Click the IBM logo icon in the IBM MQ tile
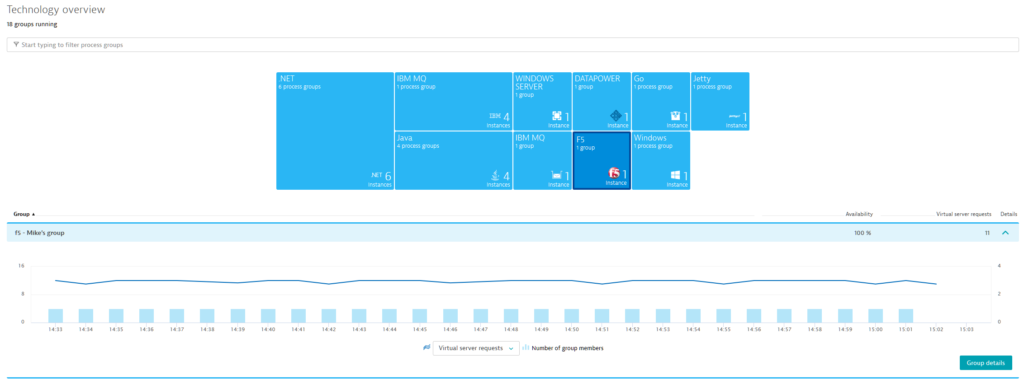The width and height of the screenshot is (1024, 384). click(494, 116)
